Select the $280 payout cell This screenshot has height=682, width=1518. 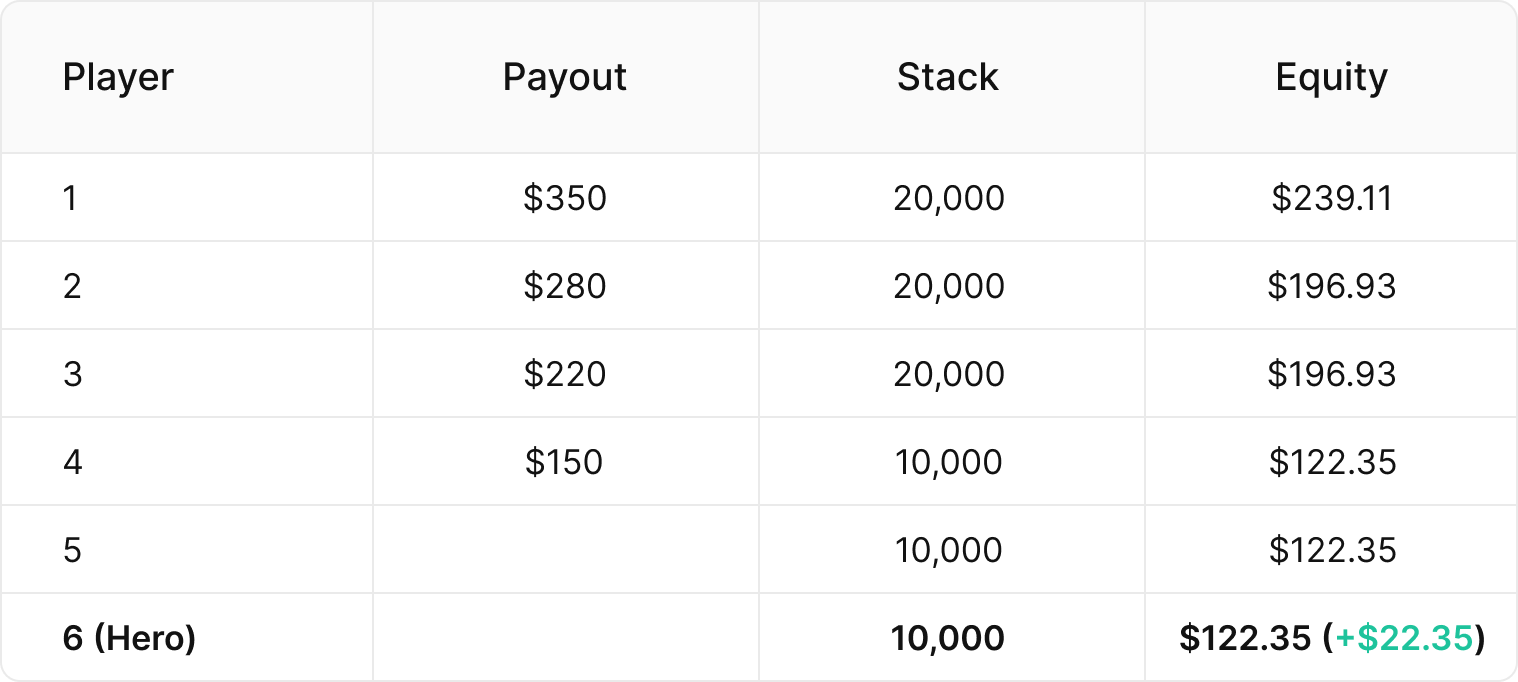coord(565,286)
